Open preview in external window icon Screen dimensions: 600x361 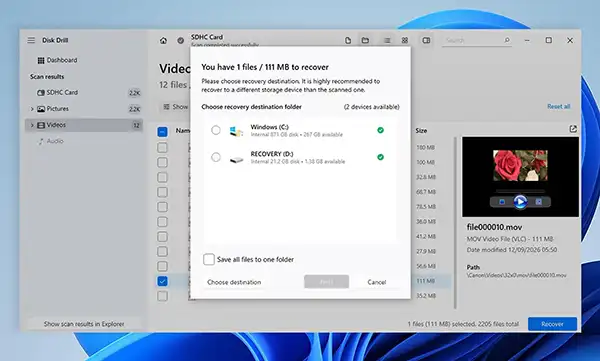[573, 129]
